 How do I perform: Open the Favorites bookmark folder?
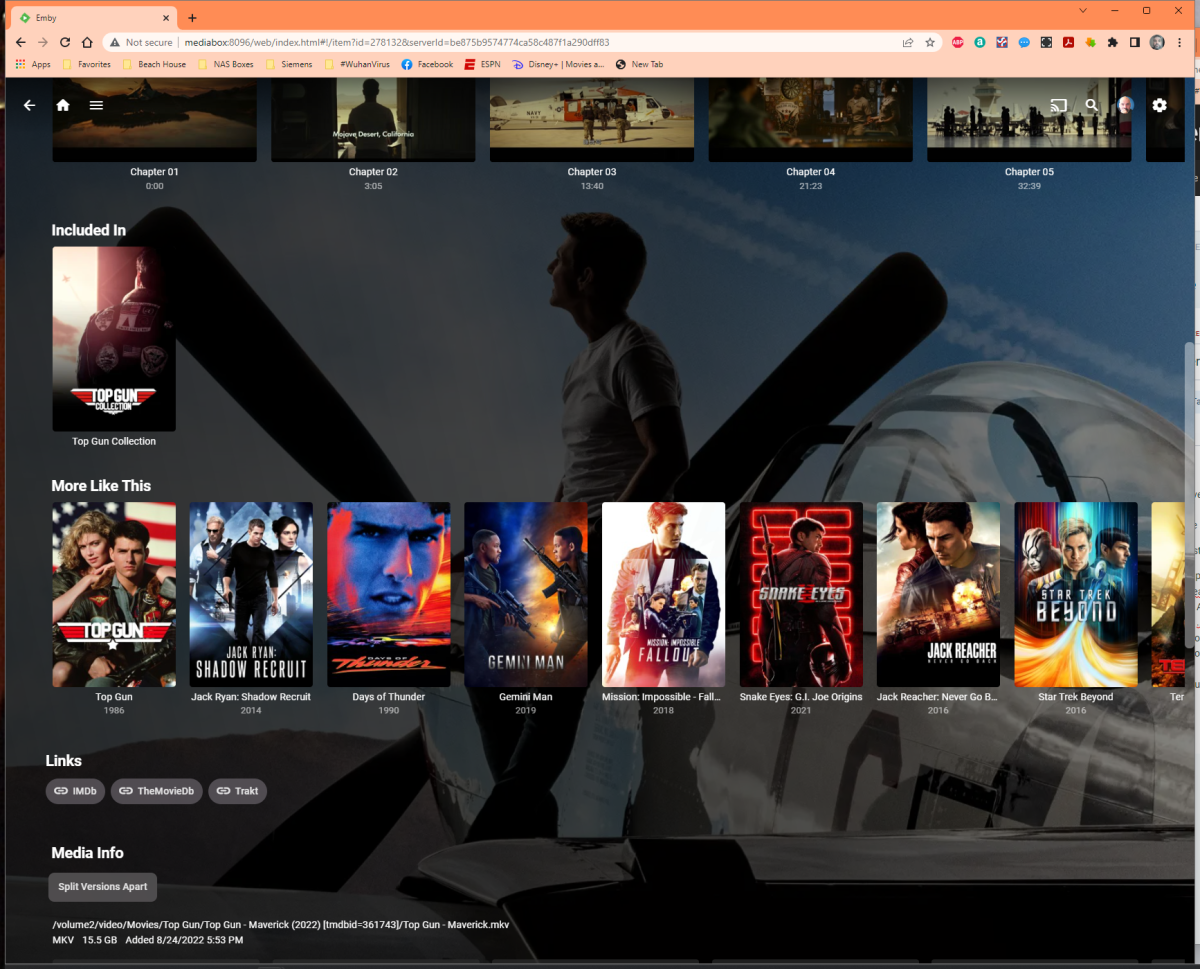[87, 64]
